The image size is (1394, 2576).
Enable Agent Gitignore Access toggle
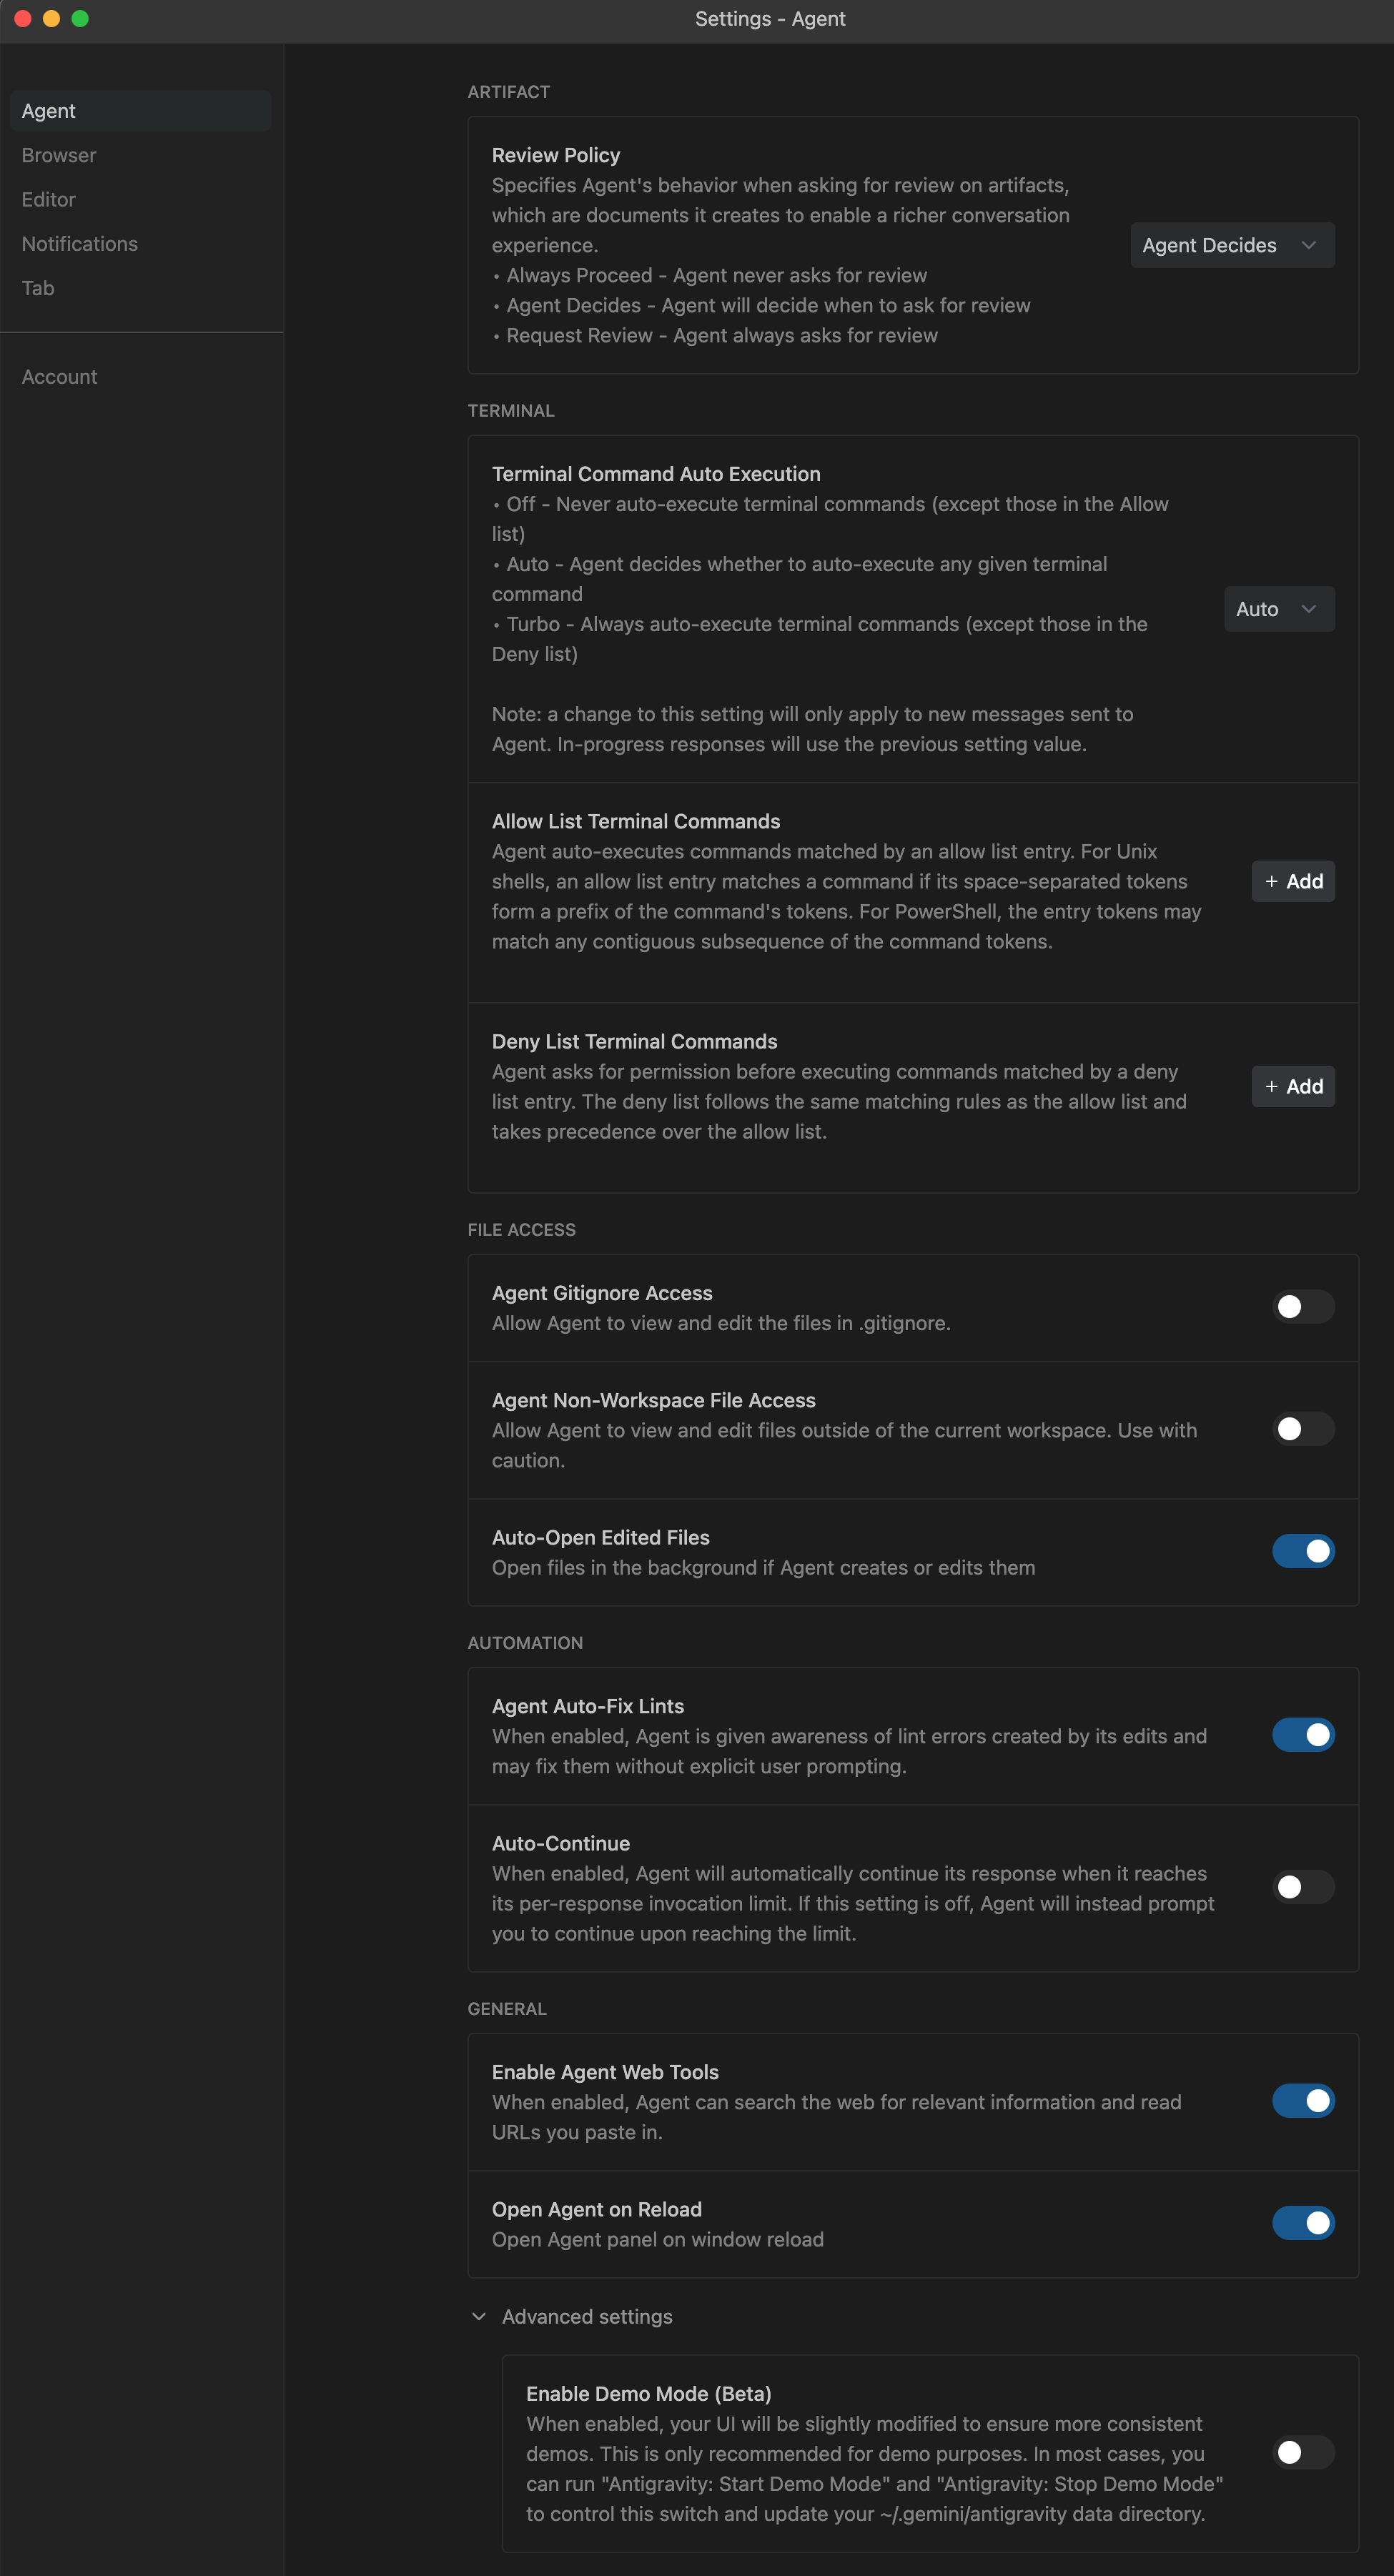1302,1307
